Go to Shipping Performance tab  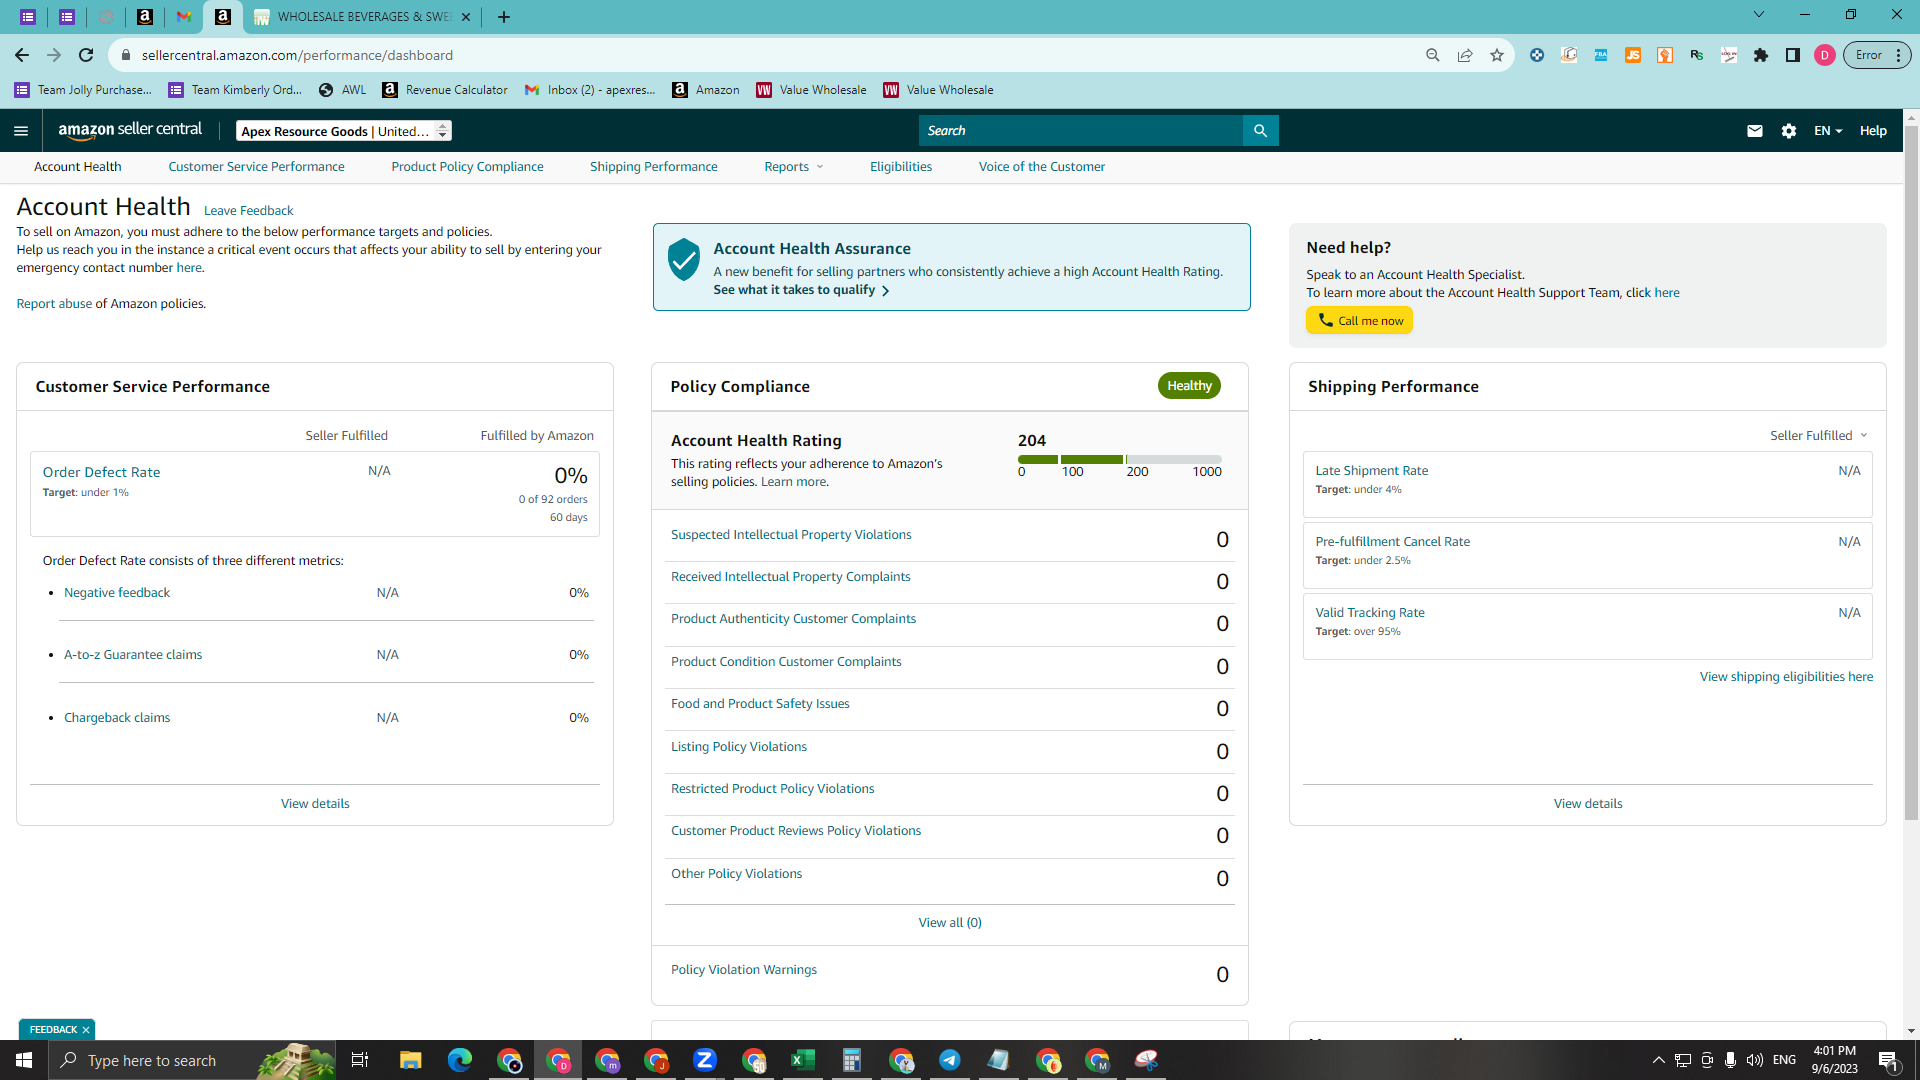[653, 167]
